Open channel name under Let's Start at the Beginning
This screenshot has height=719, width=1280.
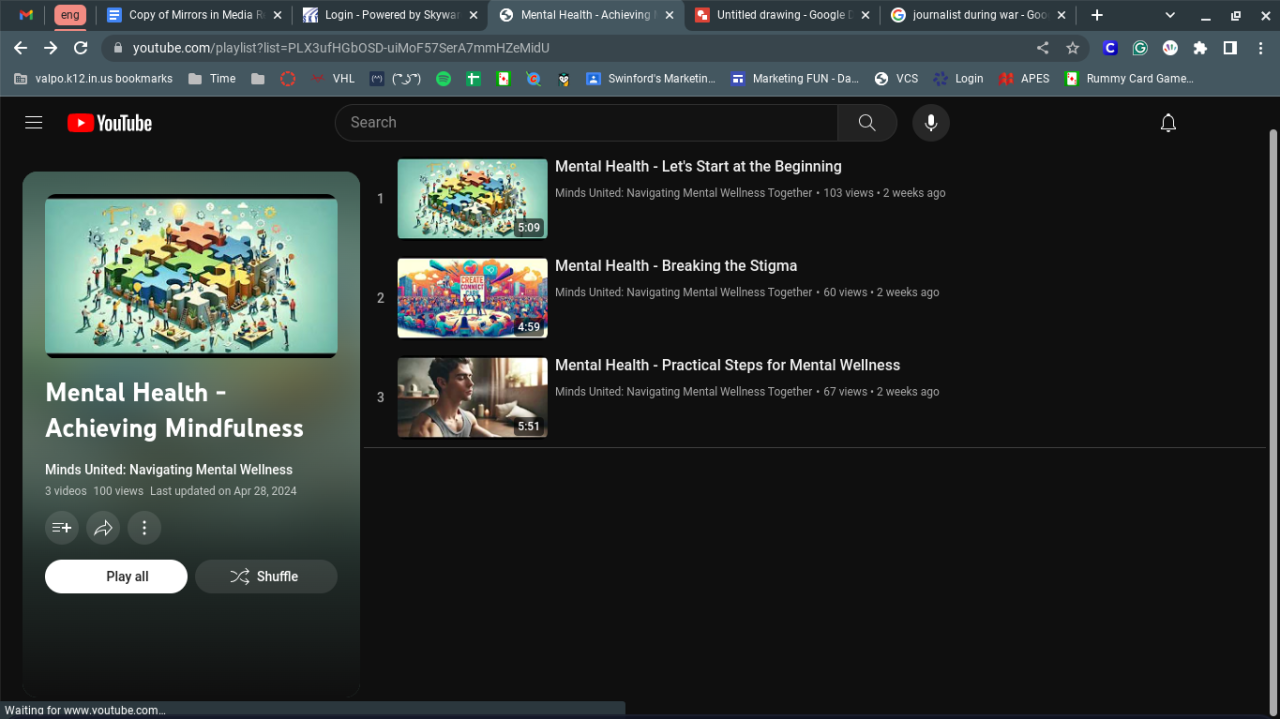(683, 193)
